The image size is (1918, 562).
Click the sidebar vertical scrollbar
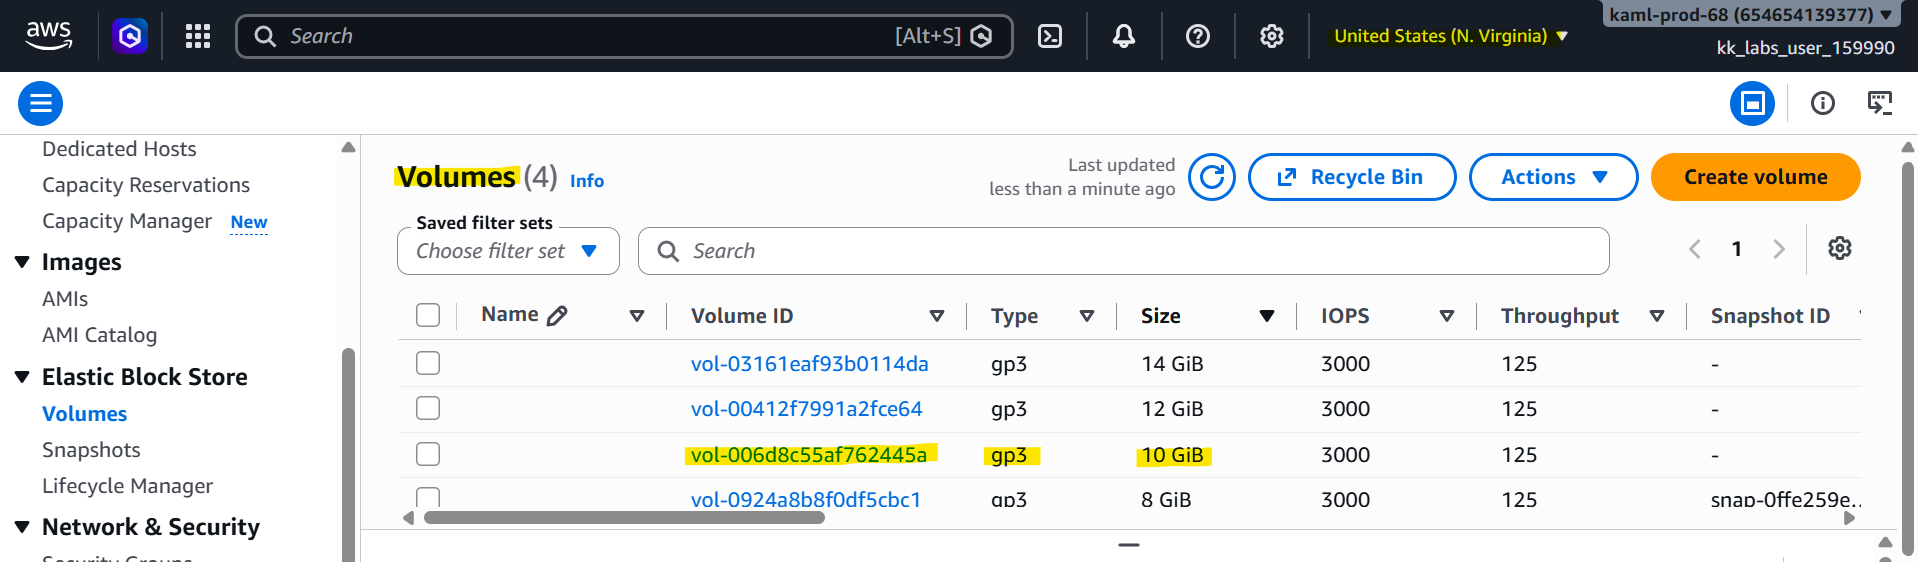click(348, 454)
